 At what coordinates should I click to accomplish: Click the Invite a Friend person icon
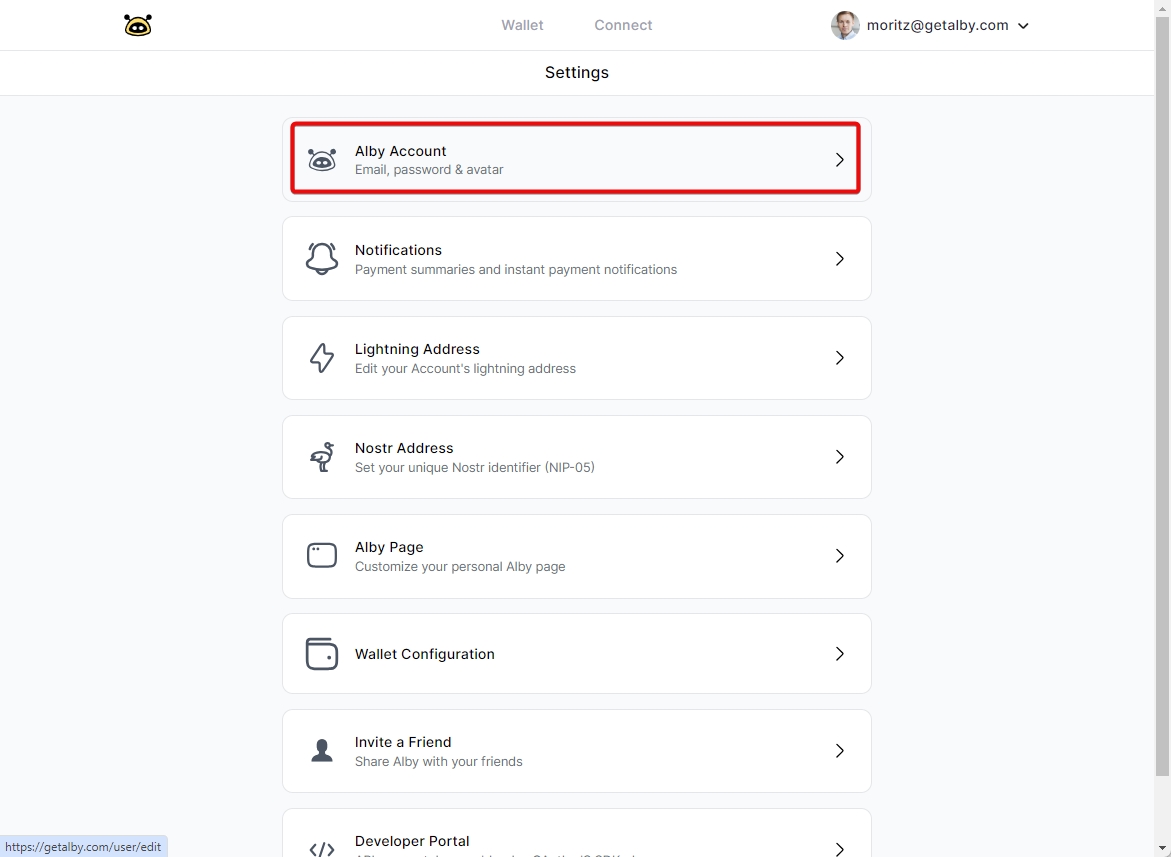click(322, 751)
